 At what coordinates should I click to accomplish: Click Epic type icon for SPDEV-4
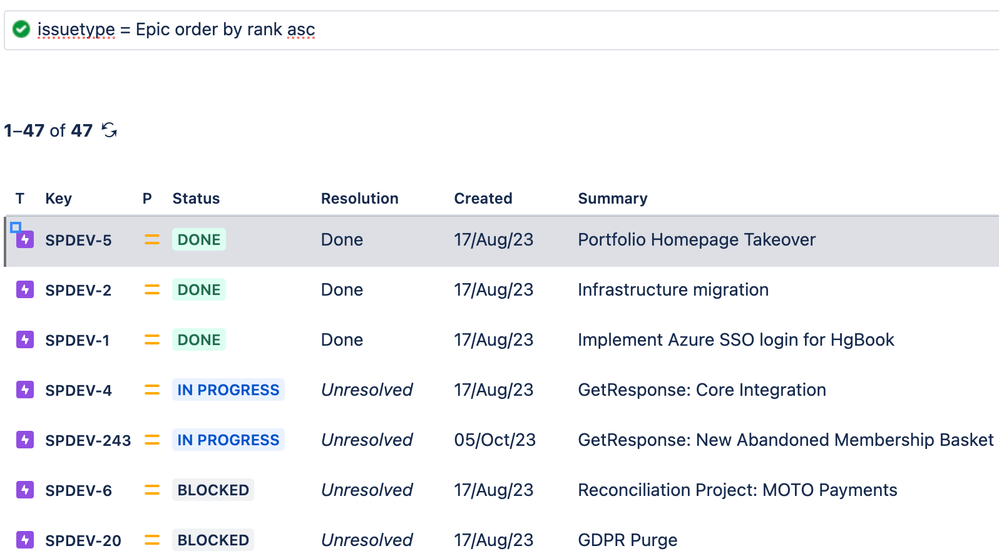(25, 390)
